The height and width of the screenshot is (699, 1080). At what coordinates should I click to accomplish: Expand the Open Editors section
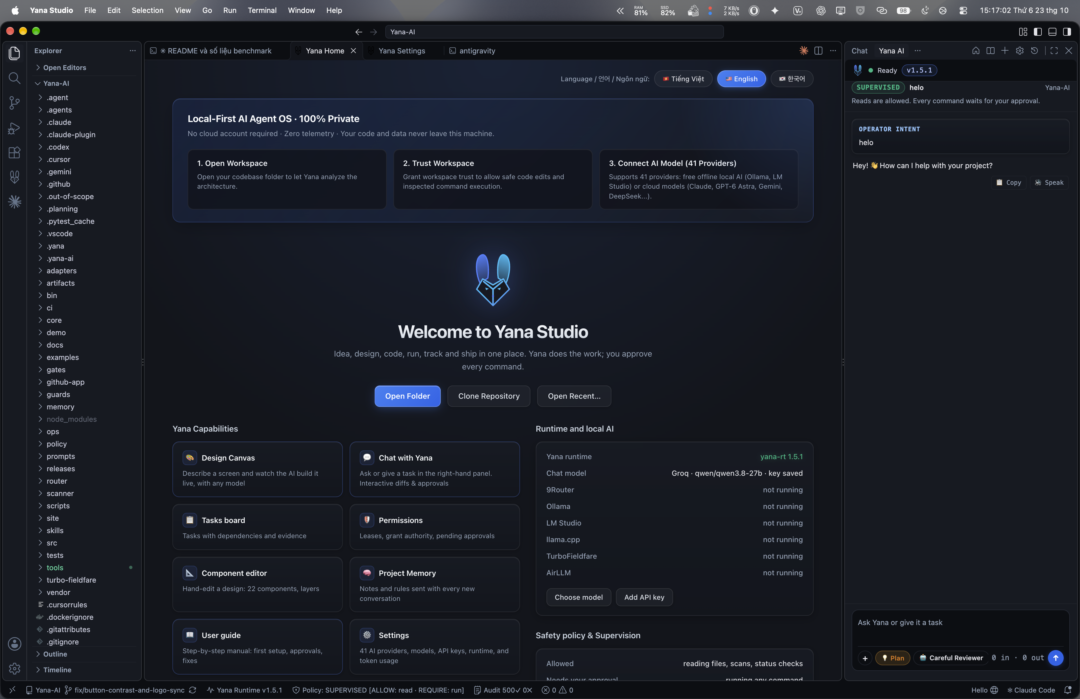point(84,67)
